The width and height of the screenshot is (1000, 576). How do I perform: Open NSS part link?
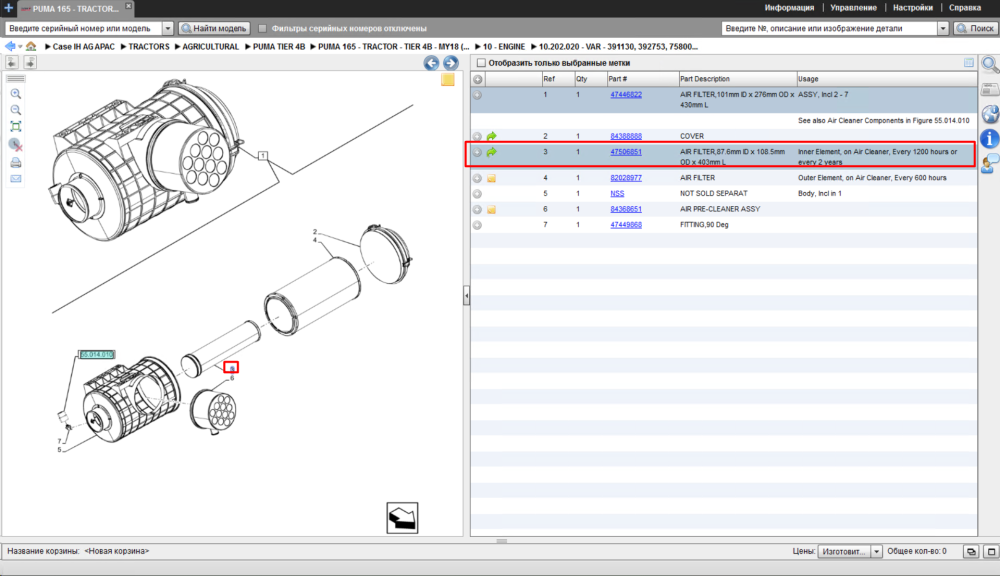point(617,193)
